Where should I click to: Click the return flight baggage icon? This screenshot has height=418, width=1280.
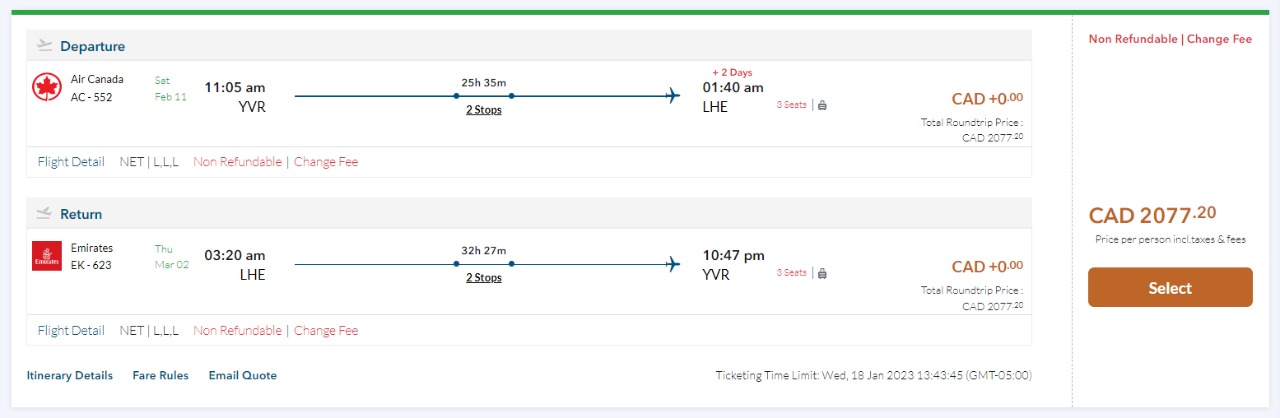click(822, 273)
